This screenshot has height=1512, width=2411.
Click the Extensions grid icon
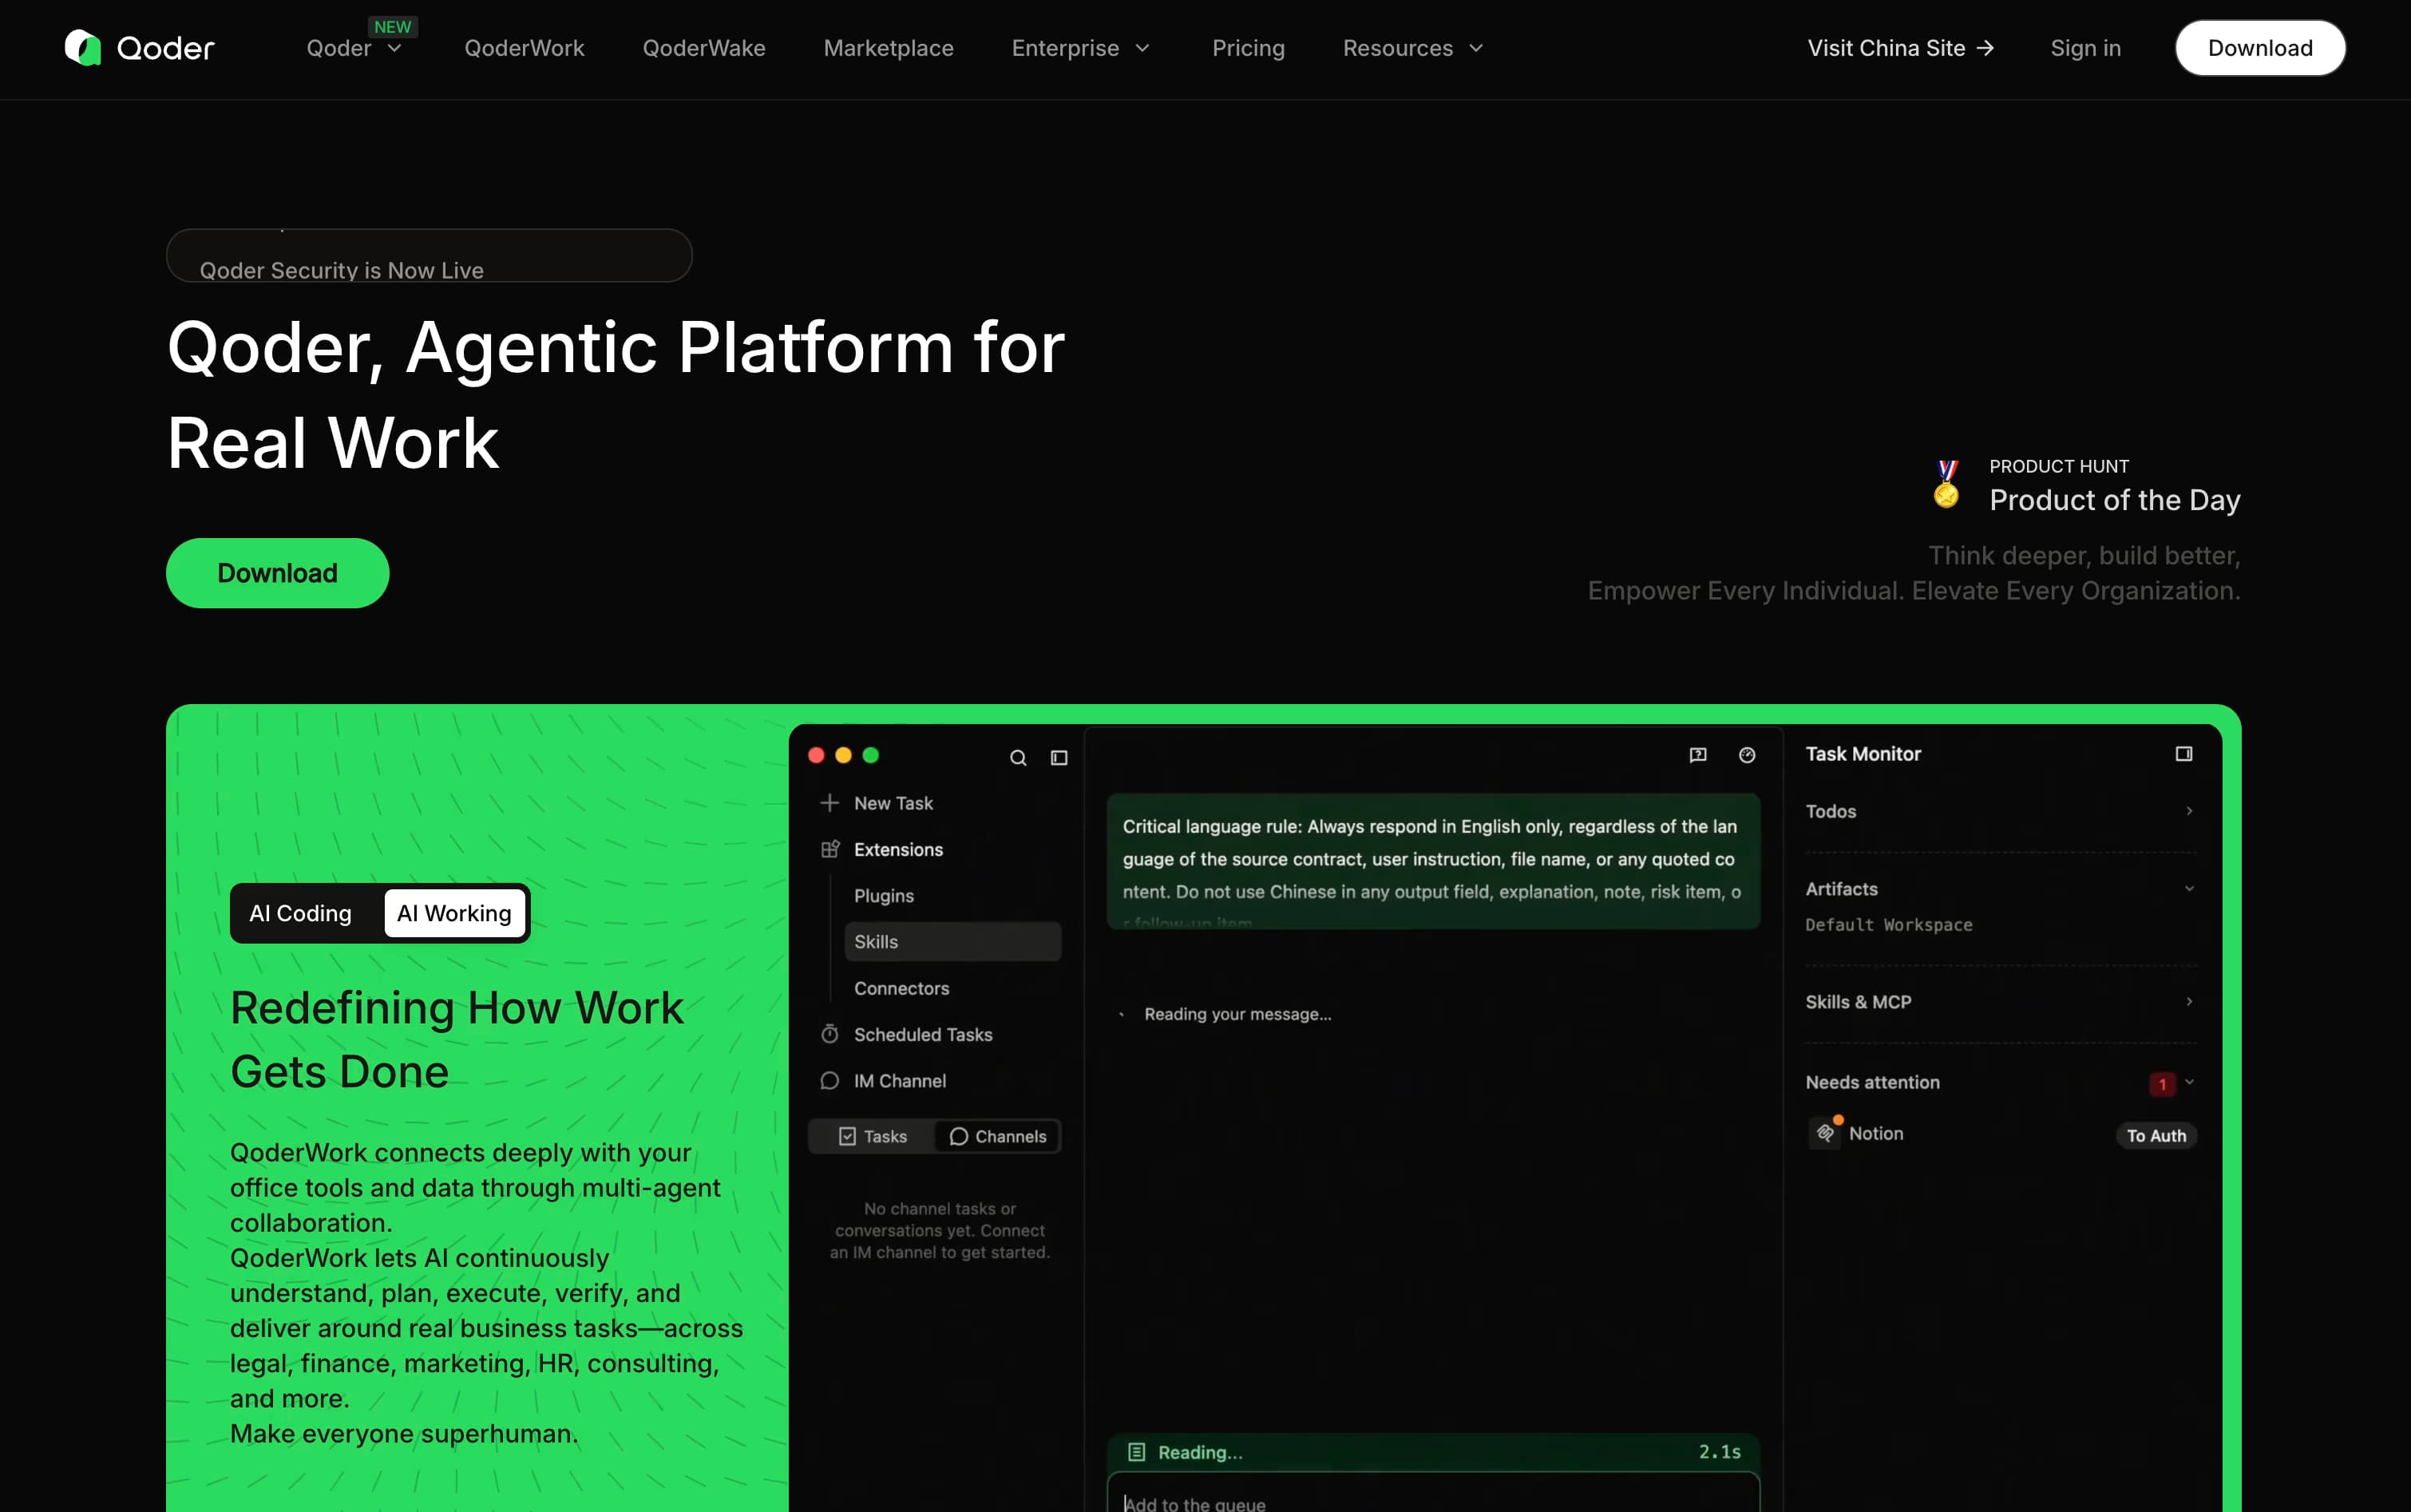point(830,849)
